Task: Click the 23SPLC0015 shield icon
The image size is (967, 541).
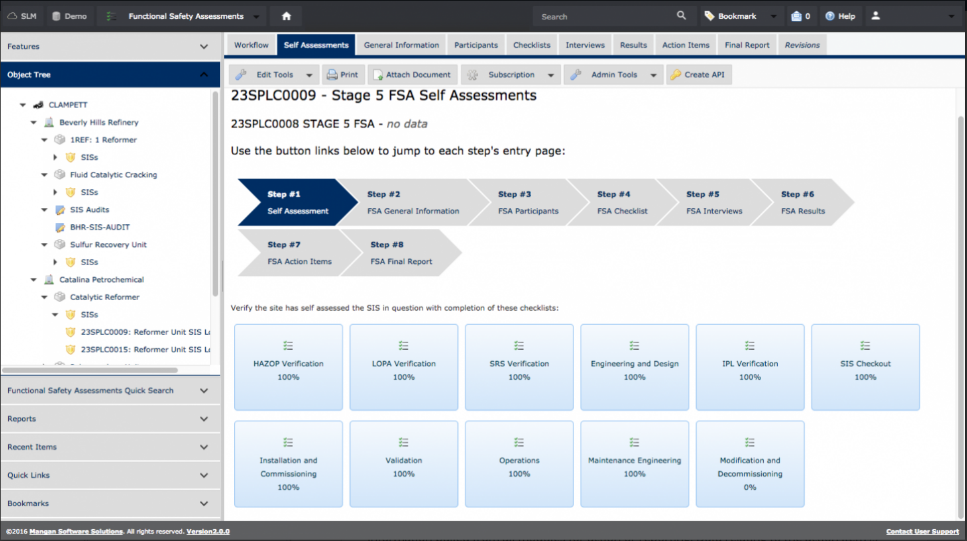Action: [x=70, y=349]
